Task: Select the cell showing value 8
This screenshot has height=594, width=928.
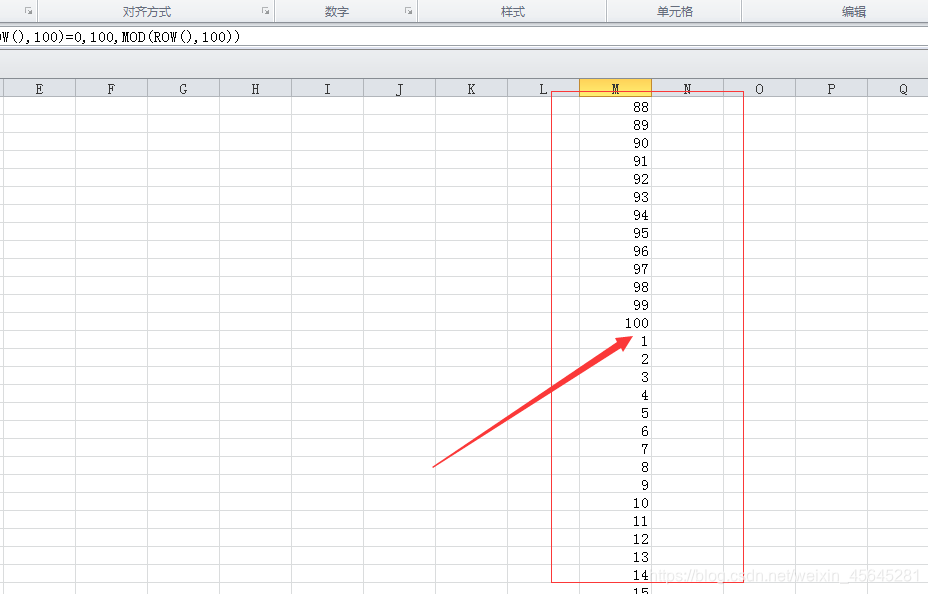Action: (x=616, y=466)
